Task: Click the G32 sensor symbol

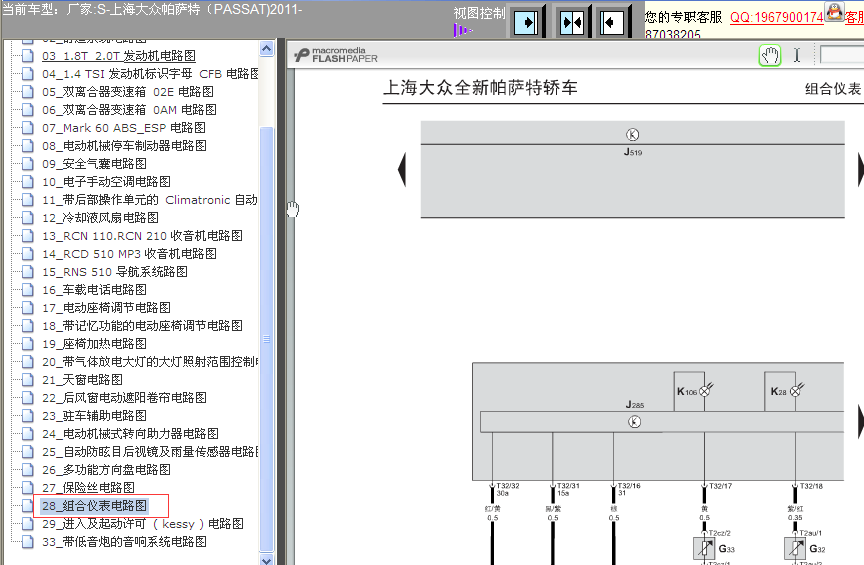Action: pos(795,548)
